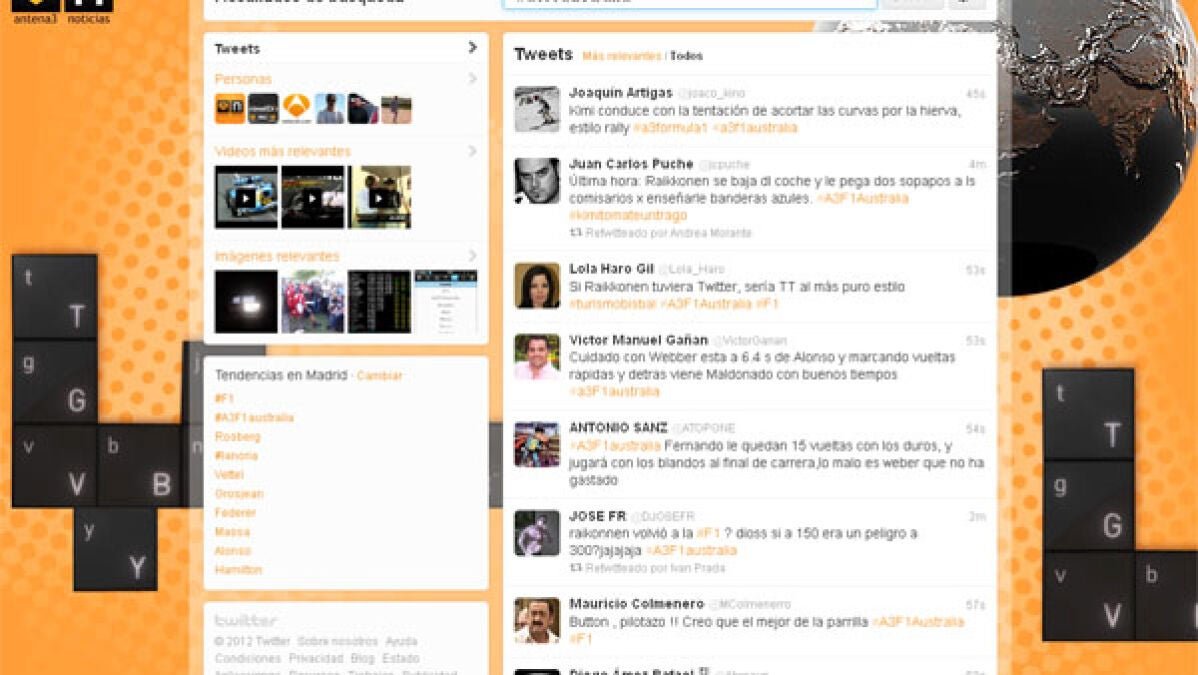Image resolution: width=1198 pixels, height=675 pixels.
Task: Click ANTONIO SANZ's avatar image
Action: [537, 444]
